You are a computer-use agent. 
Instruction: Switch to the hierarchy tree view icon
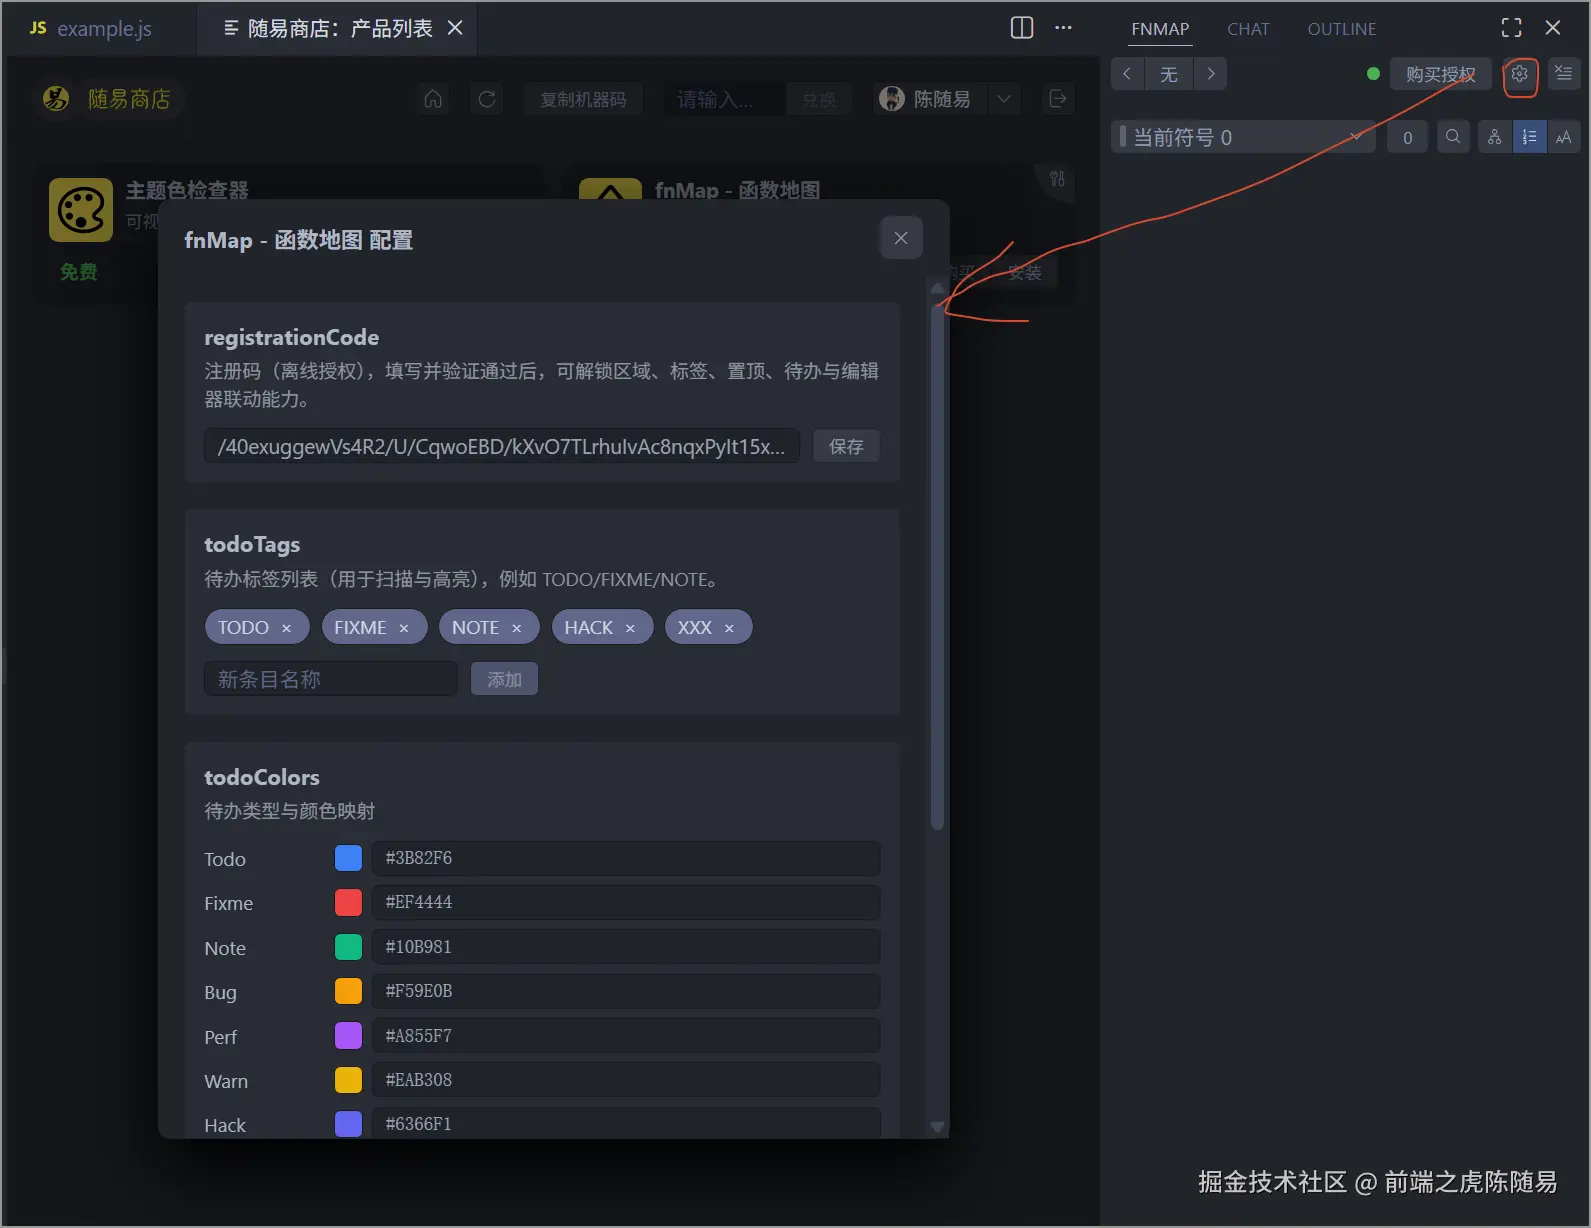pyautogui.click(x=1494, y=137)
